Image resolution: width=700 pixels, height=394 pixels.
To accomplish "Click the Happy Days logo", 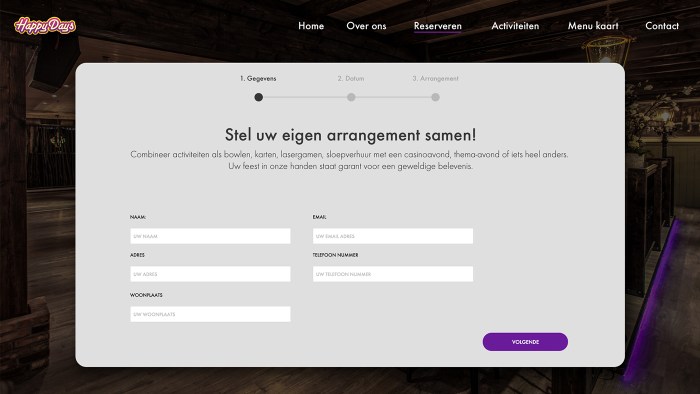I will 45,25.
